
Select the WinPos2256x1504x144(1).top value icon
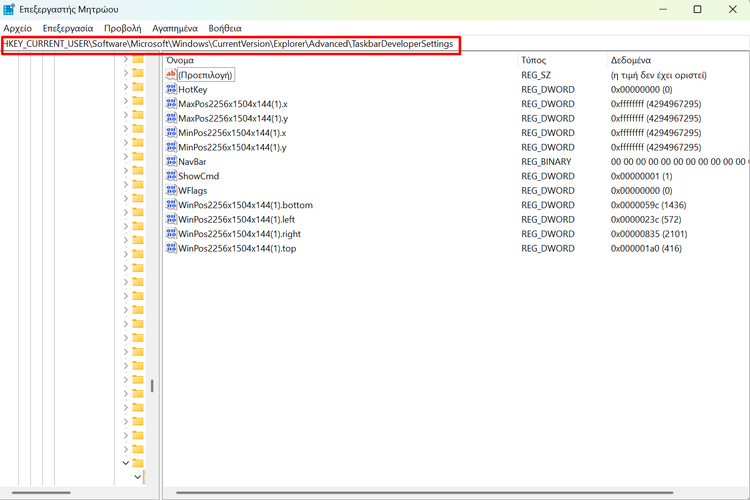[x=171, y=248]
